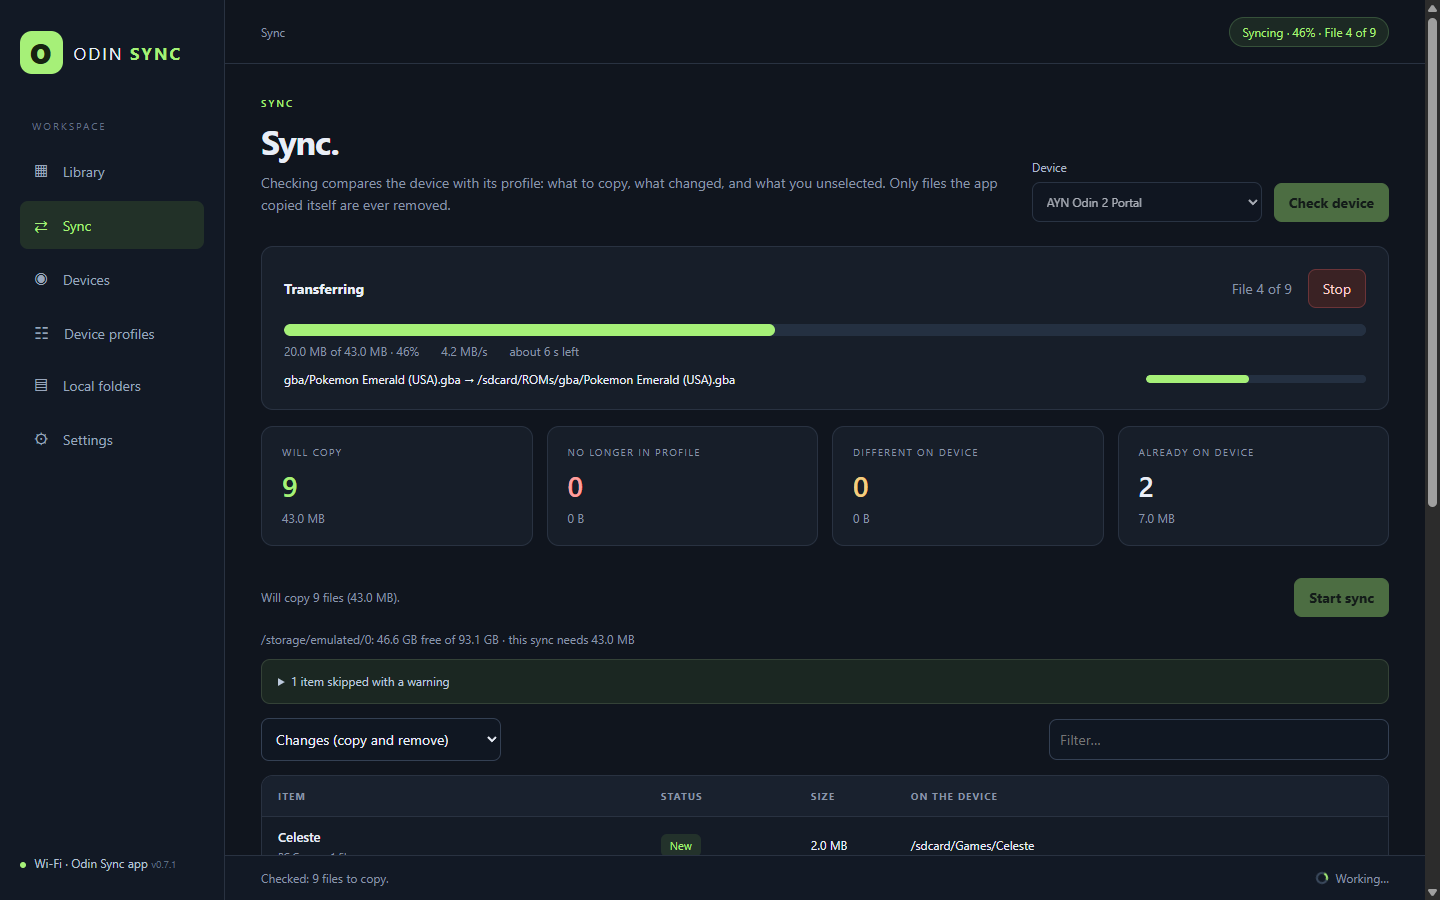The image size is (1440, 900).
Task: Click the v0.7.1 version label
Action: (x=163, y=865)
